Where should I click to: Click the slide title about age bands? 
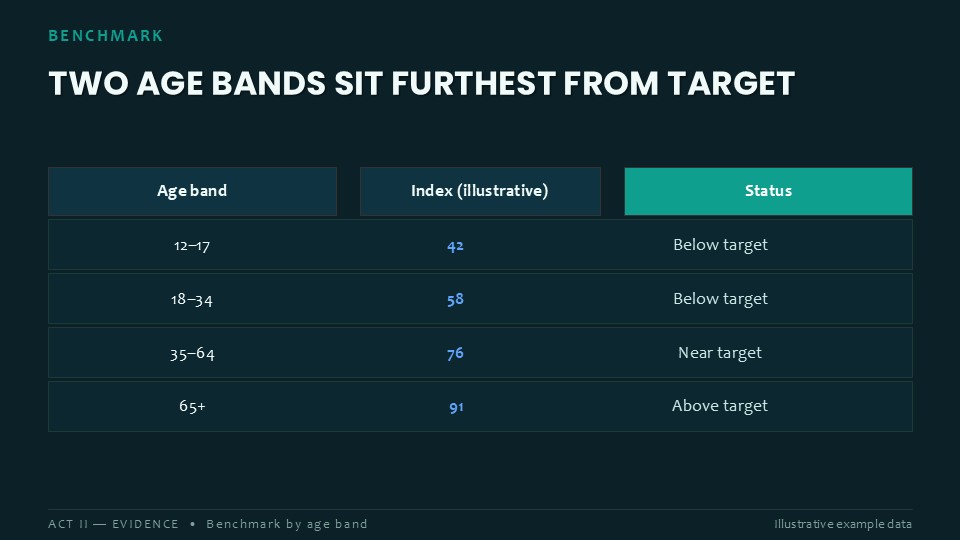[421, 84]
